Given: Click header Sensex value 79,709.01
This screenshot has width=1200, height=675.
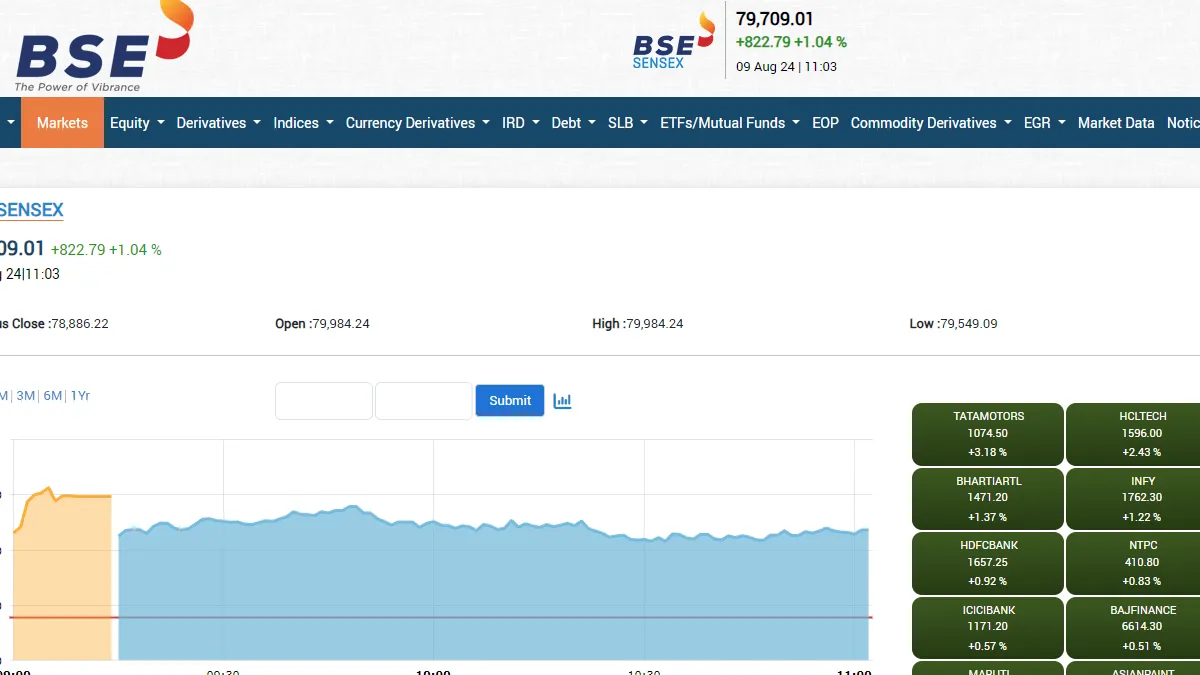Looking at the screenshot, I should click(x=775, y=19).
